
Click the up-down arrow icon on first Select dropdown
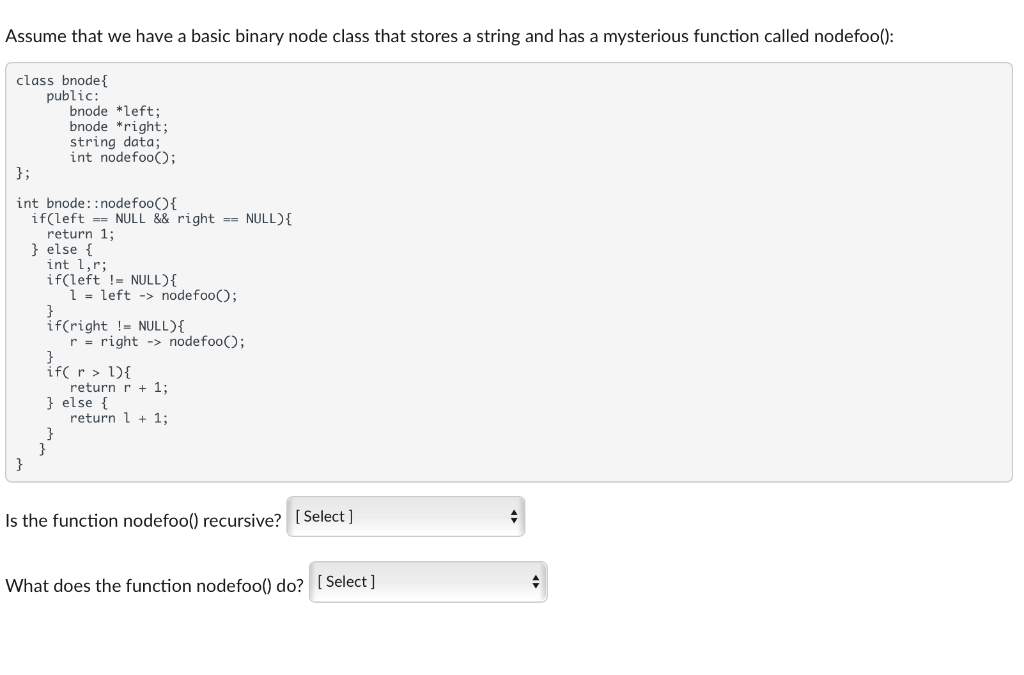513,516
